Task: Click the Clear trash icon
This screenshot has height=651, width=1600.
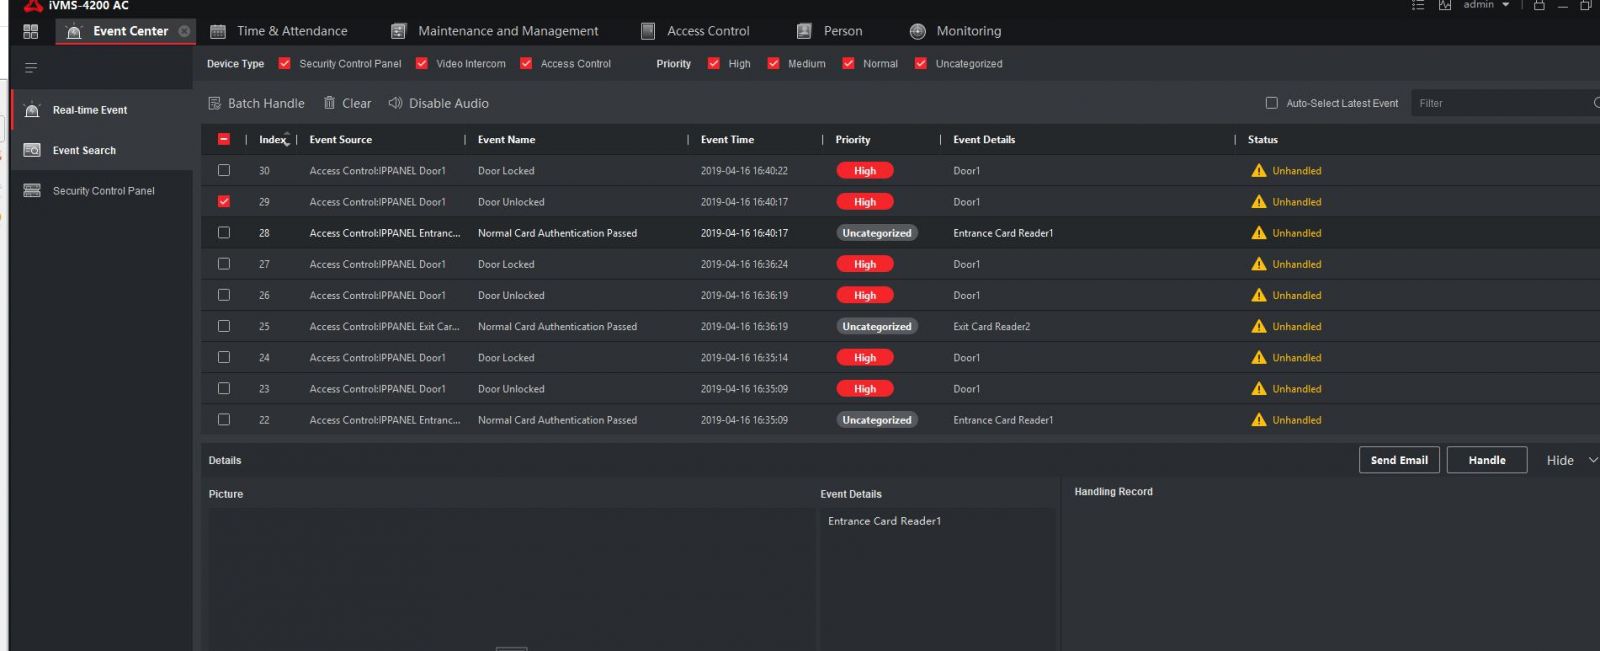Action: 329,103
